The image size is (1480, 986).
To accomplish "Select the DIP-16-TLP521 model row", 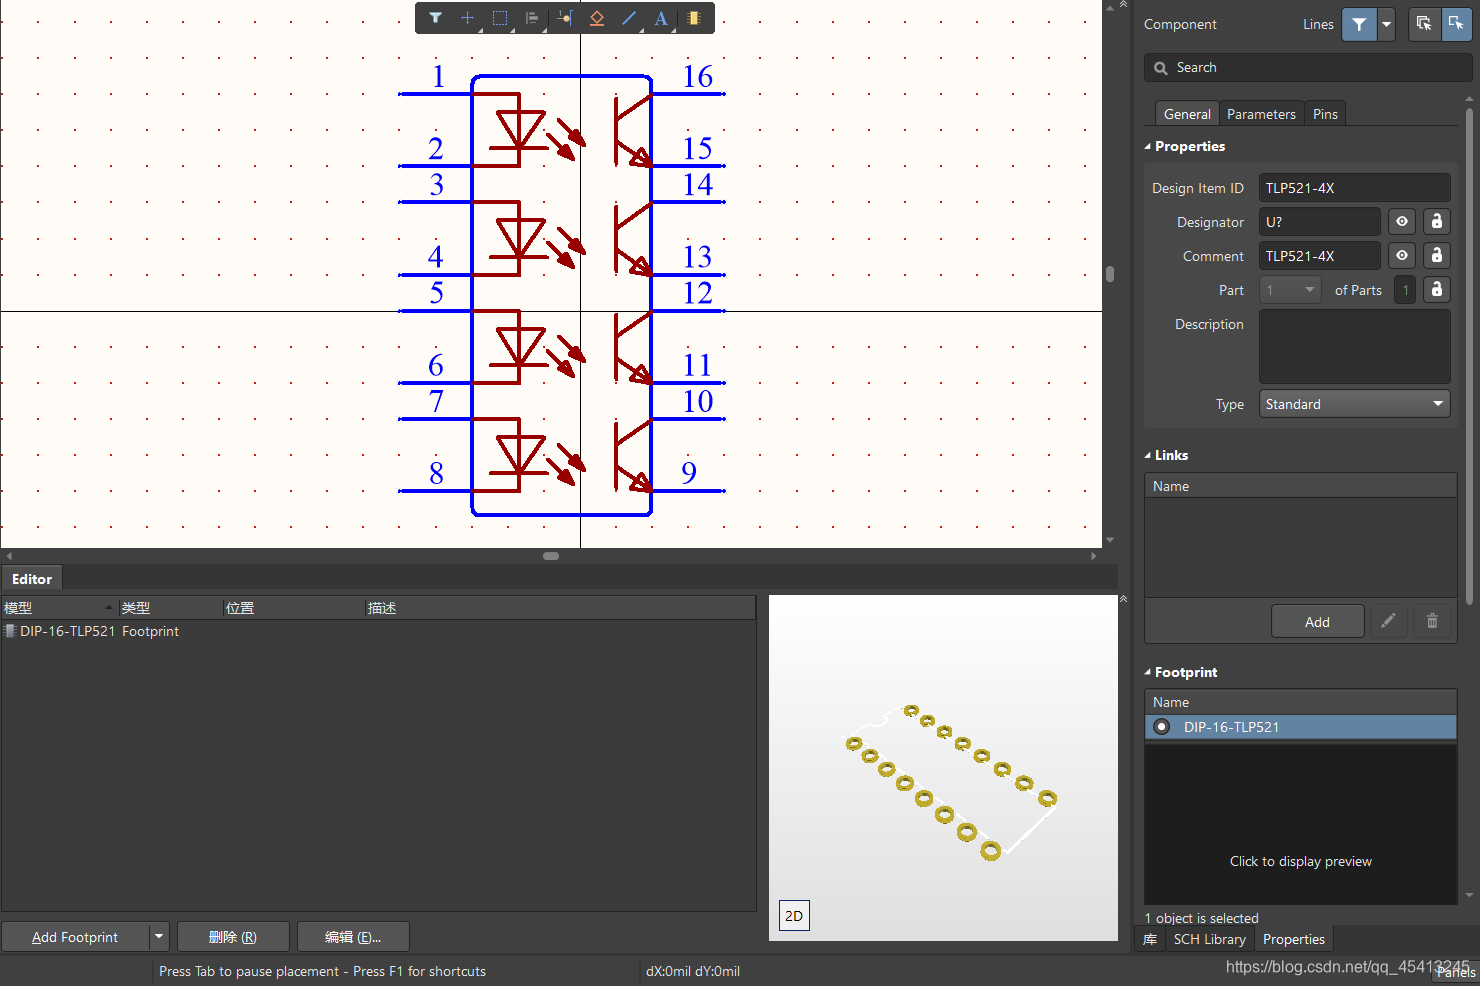I will coord(378,631).
